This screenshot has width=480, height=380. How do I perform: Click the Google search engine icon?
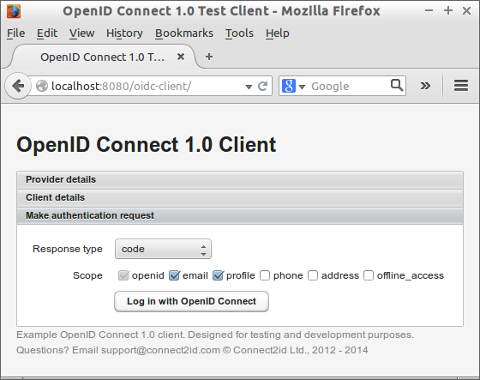tap(289, 86)
